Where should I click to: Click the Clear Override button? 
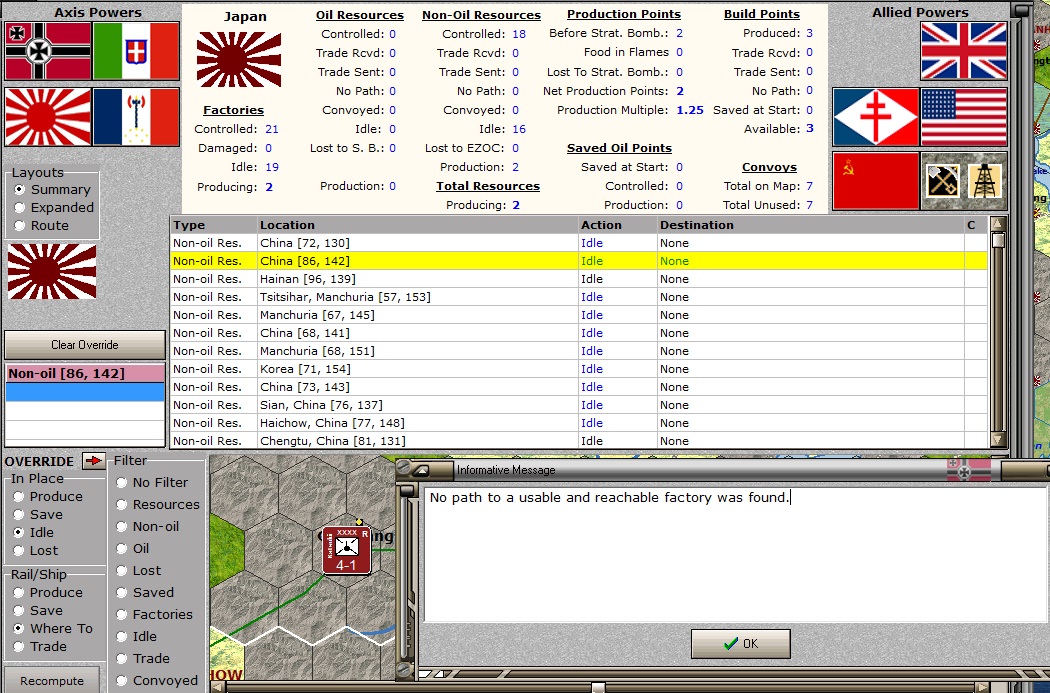[85, 345]
